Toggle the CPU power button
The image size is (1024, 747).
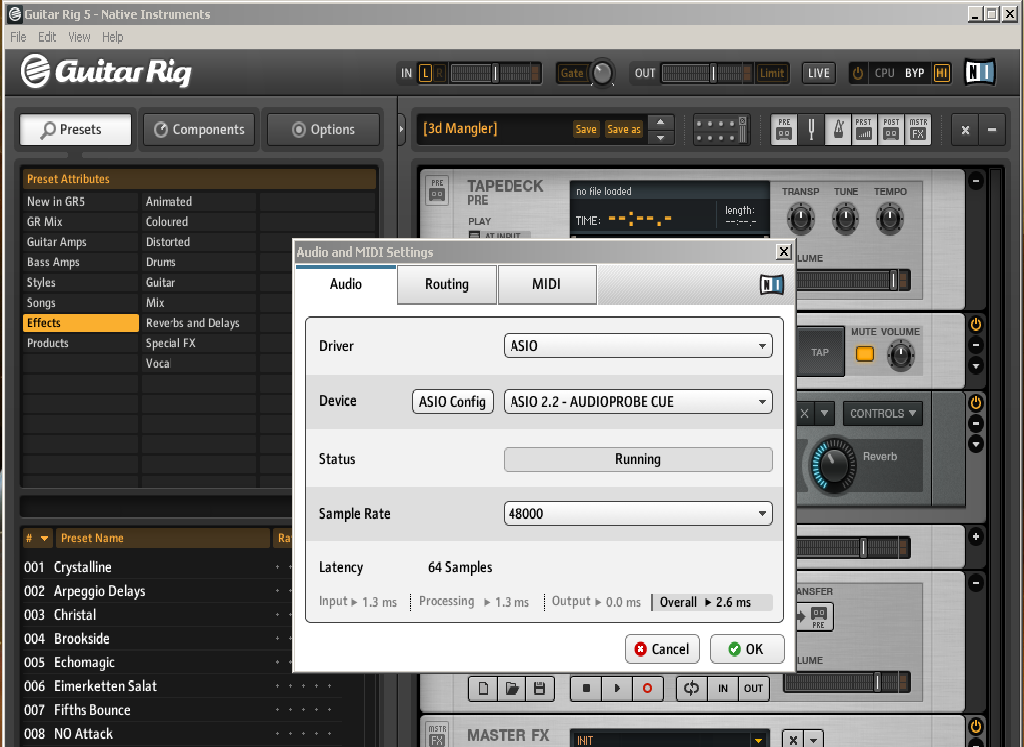tap(858, 73)
